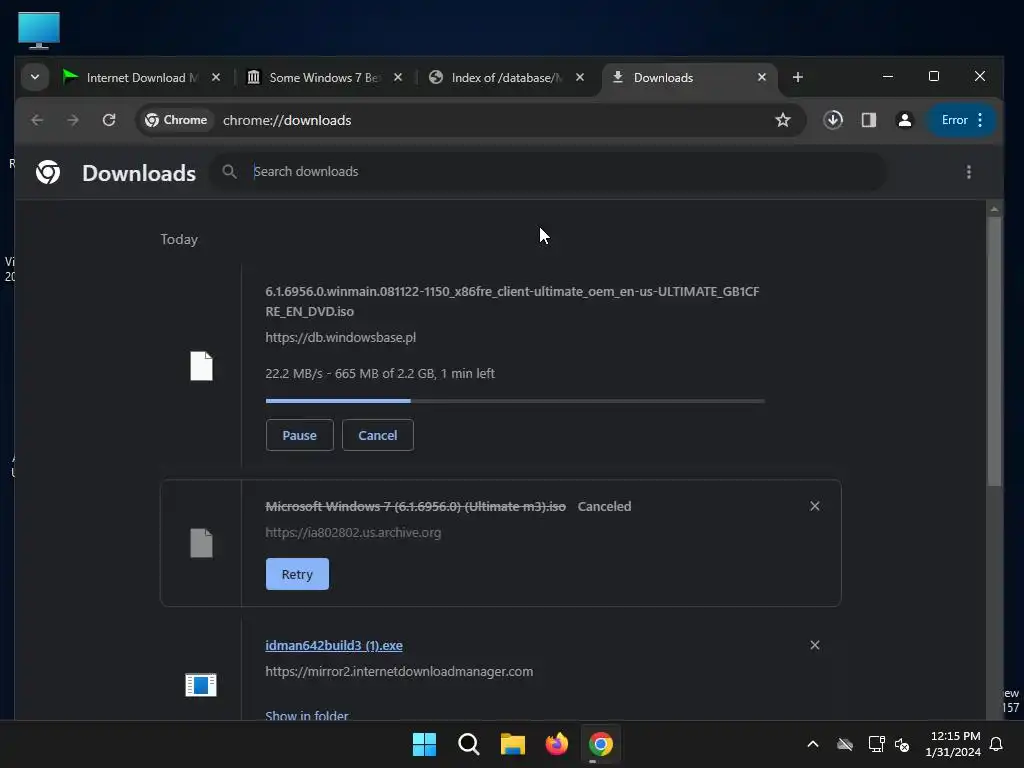Screen dimensions: 1024x768
Task: Open idman642build3 (1).exe file link
Action: (x=334, y=645)
